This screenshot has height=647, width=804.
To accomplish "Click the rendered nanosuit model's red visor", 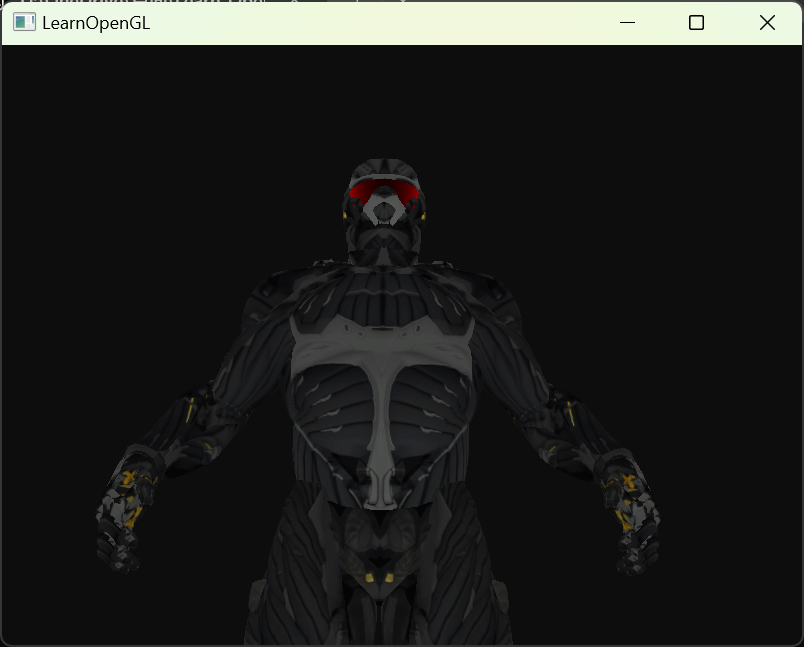I will tap(384, 191).
